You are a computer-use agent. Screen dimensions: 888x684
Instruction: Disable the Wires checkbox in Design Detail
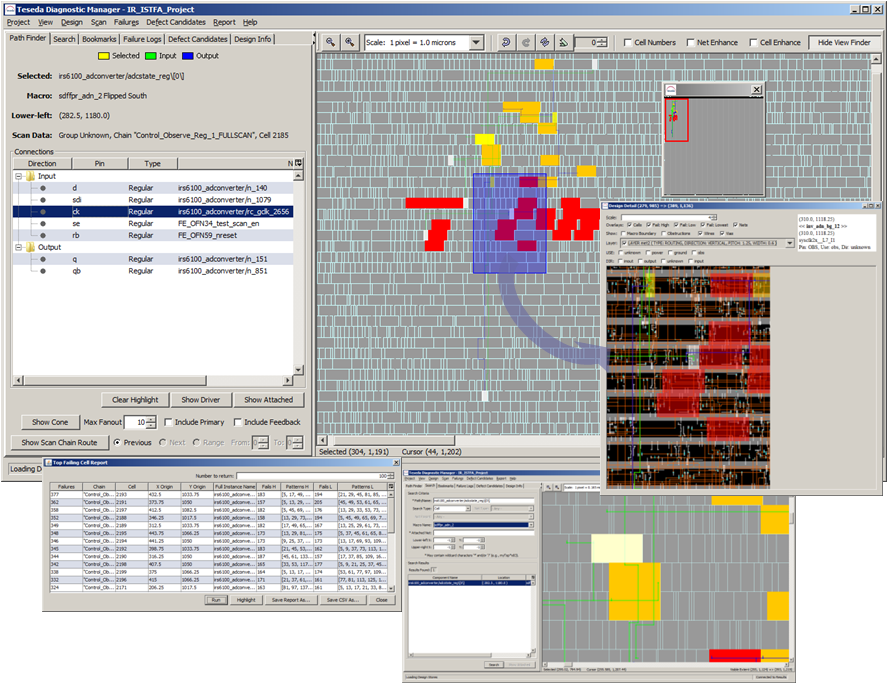700,233
